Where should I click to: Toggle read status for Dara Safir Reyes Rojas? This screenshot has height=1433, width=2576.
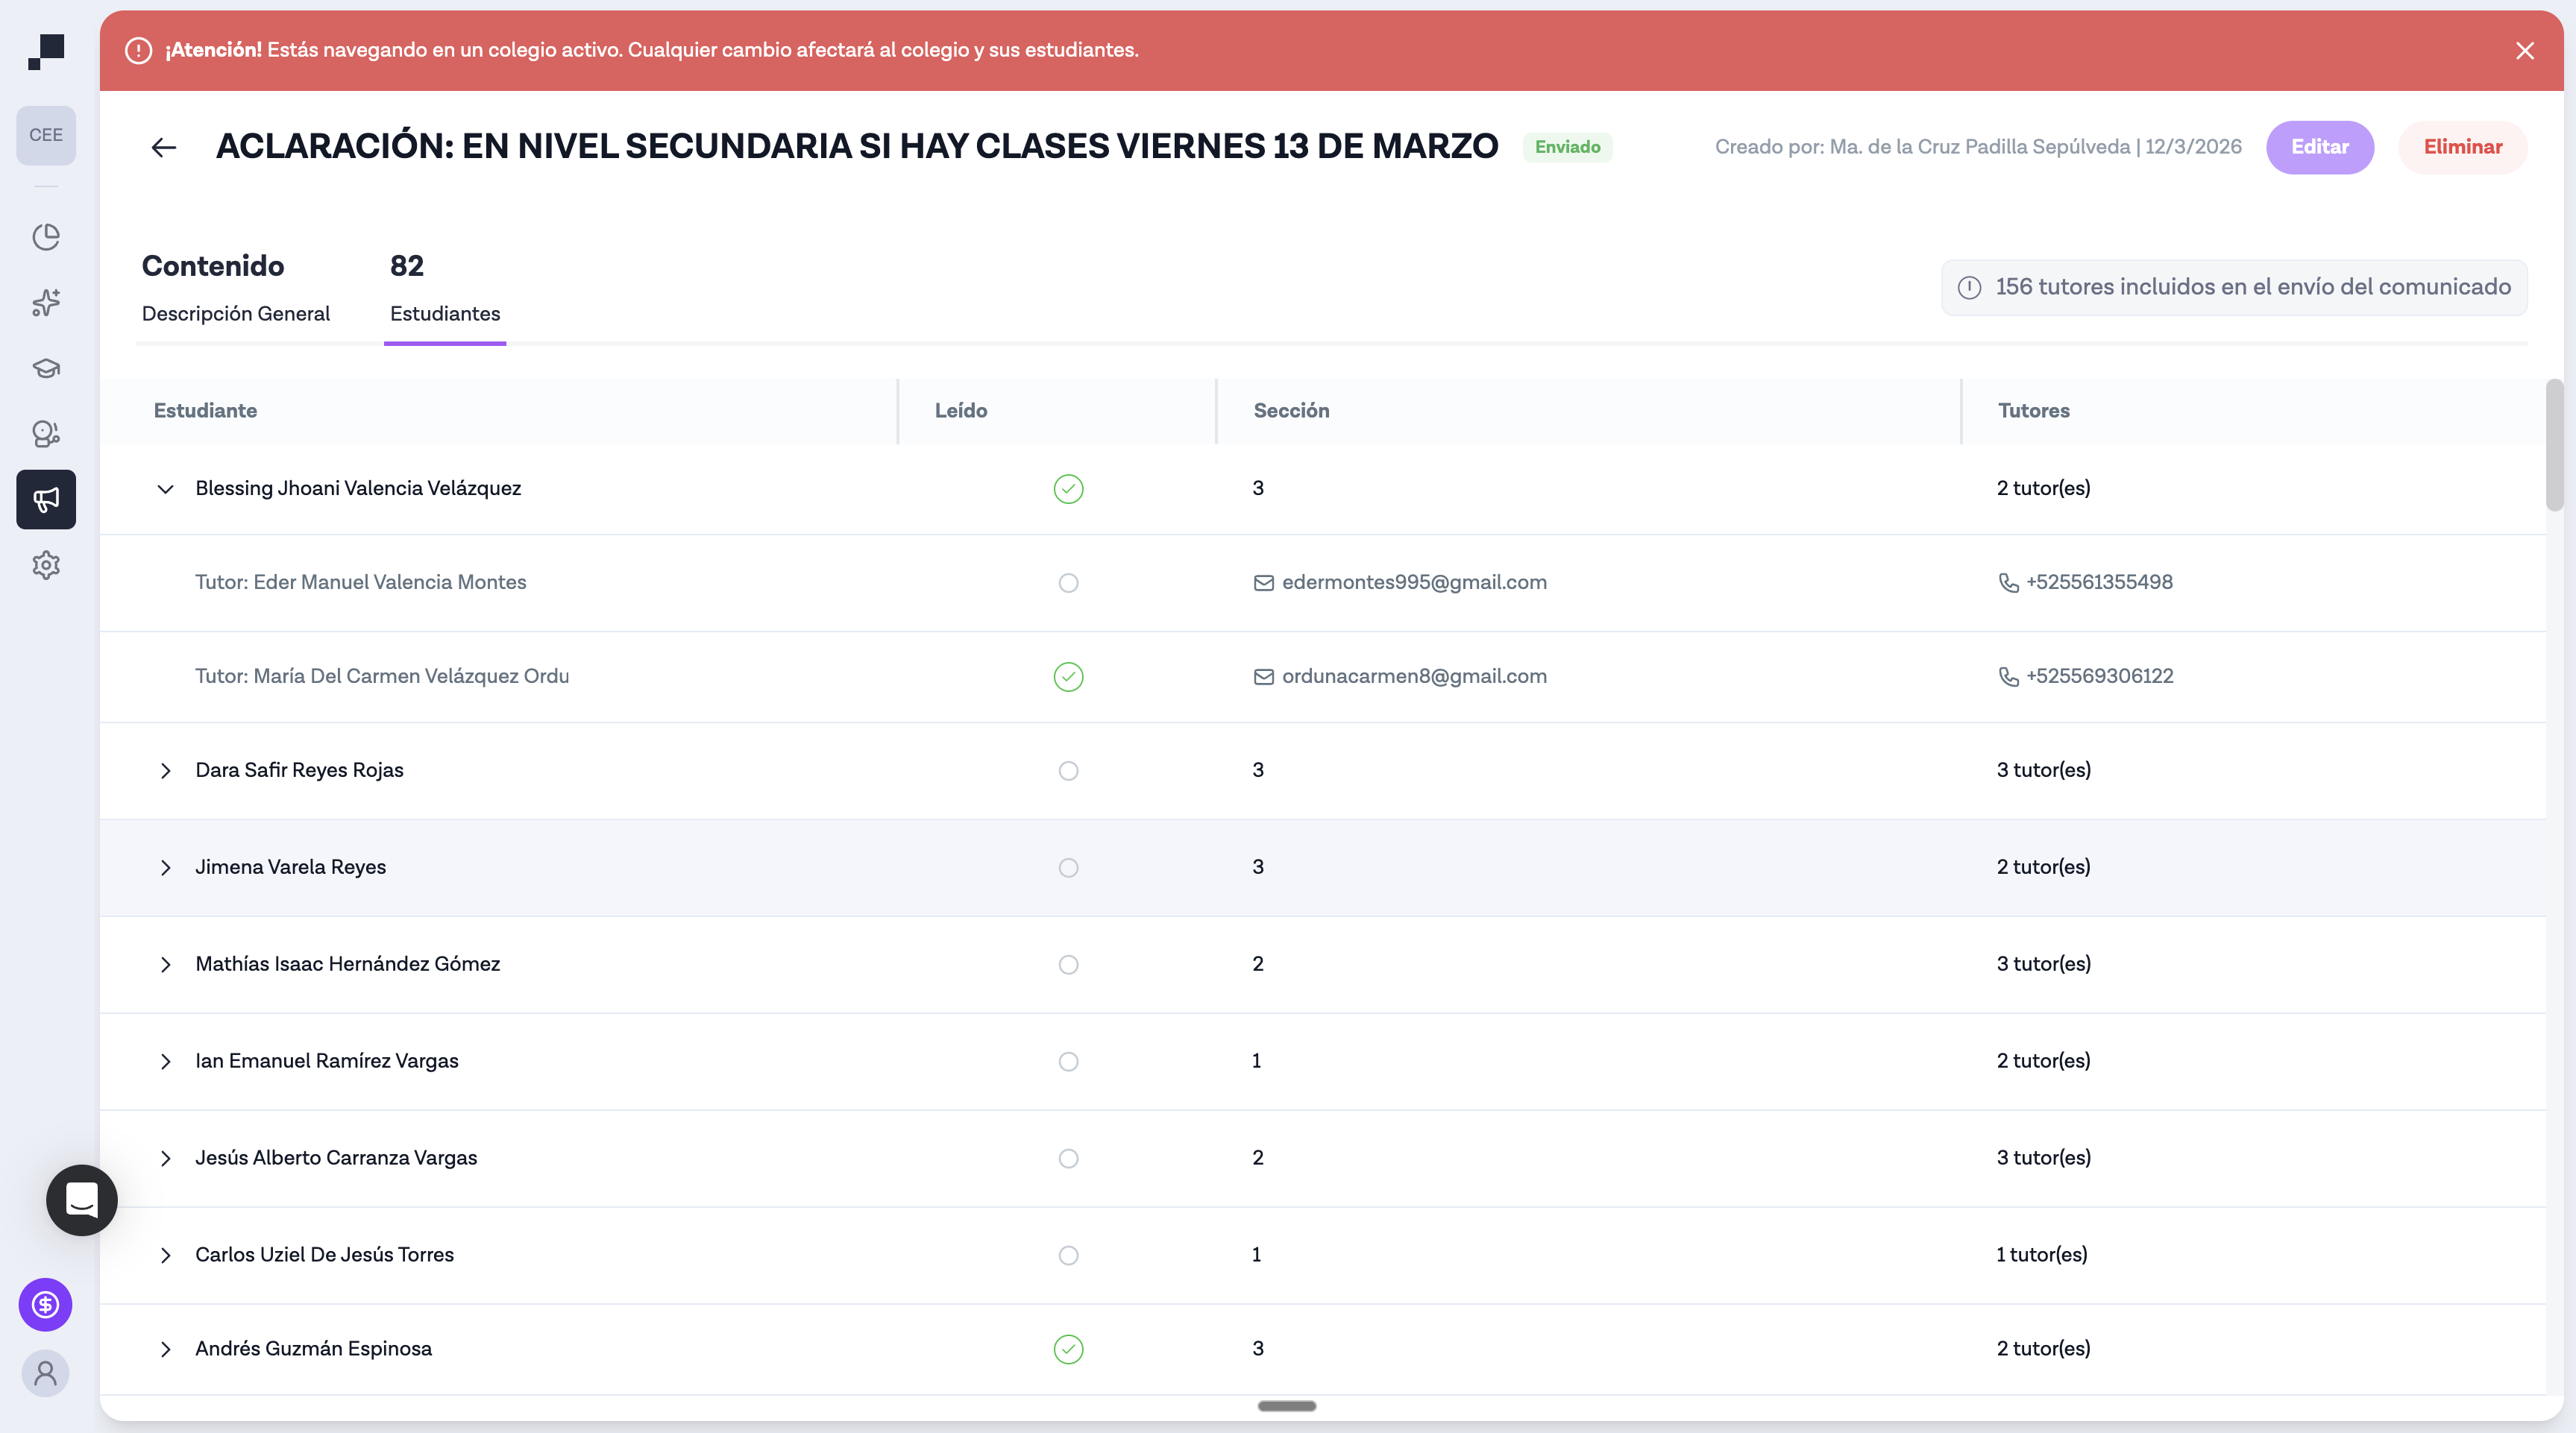[1068, 771]
